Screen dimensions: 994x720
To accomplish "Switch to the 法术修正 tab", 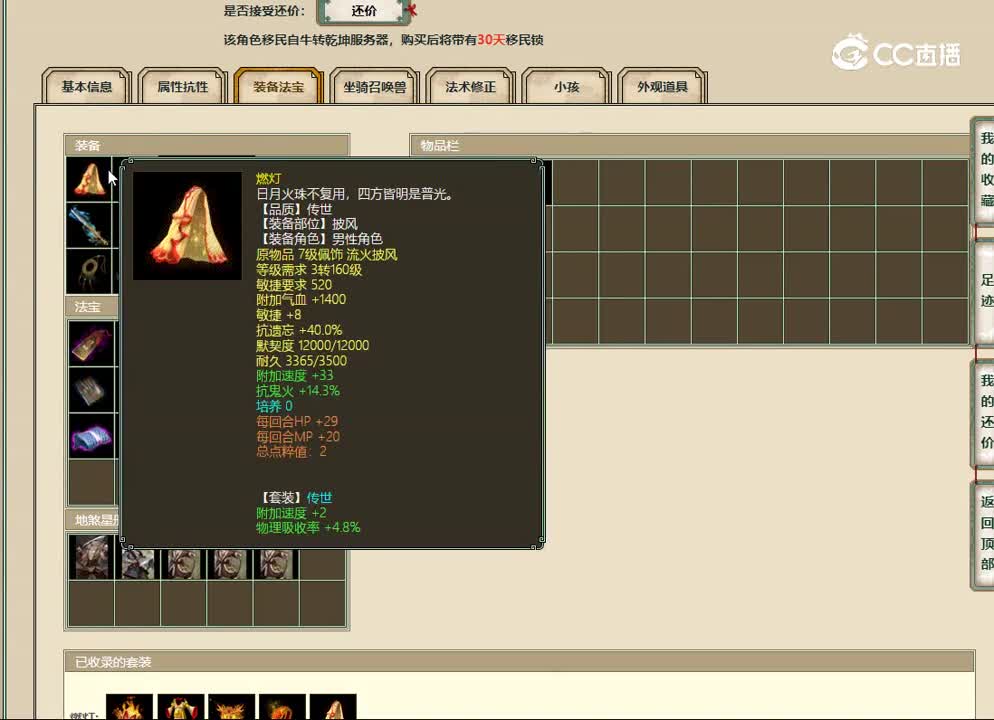I will tap(470, 86).
